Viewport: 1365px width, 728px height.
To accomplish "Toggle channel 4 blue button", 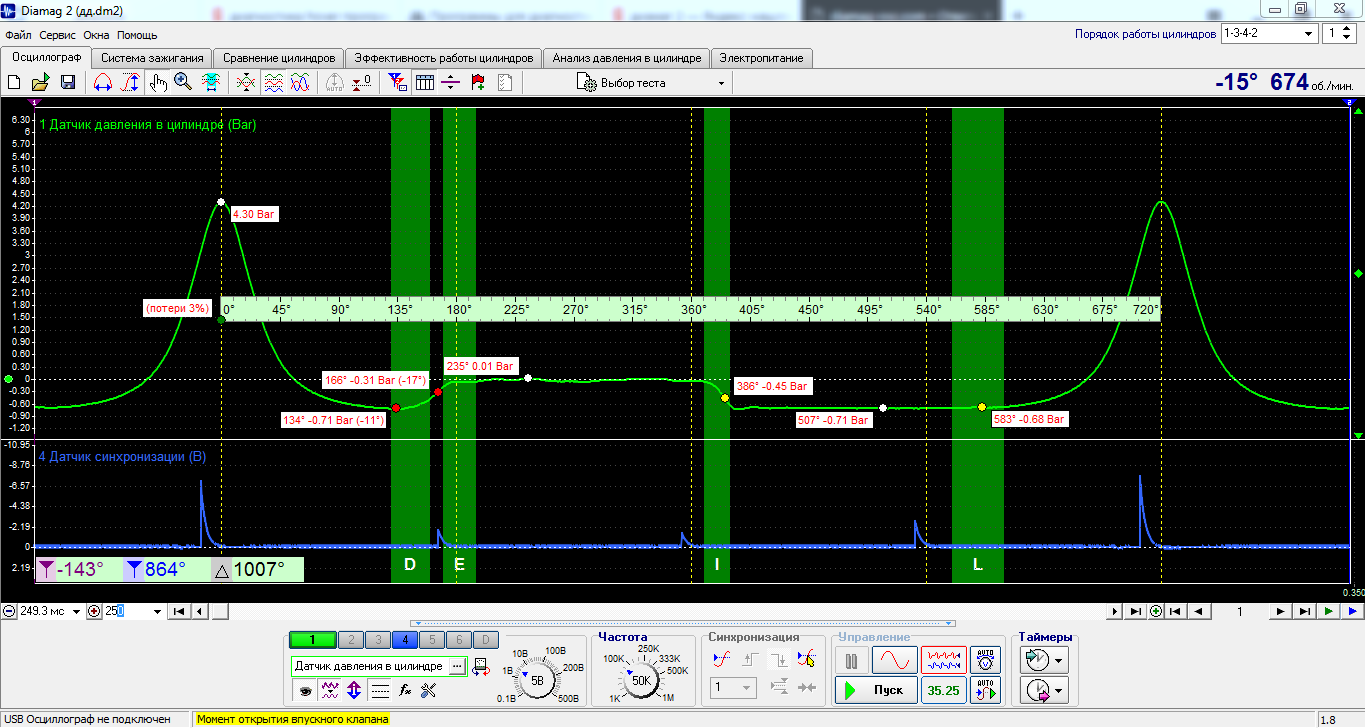I will tap(404, 640).
